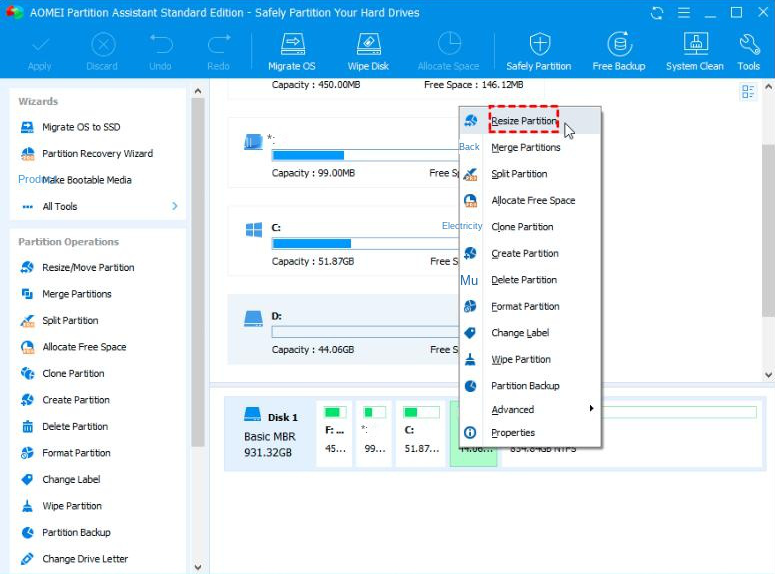Click Properties in the context menu

pos(513,433)
